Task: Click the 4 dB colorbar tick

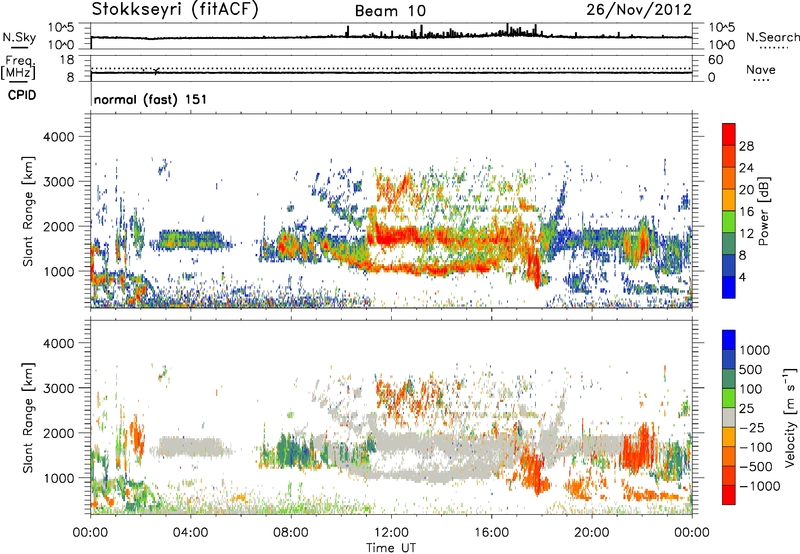Action: pyautogui.click(x=742, y=277)
